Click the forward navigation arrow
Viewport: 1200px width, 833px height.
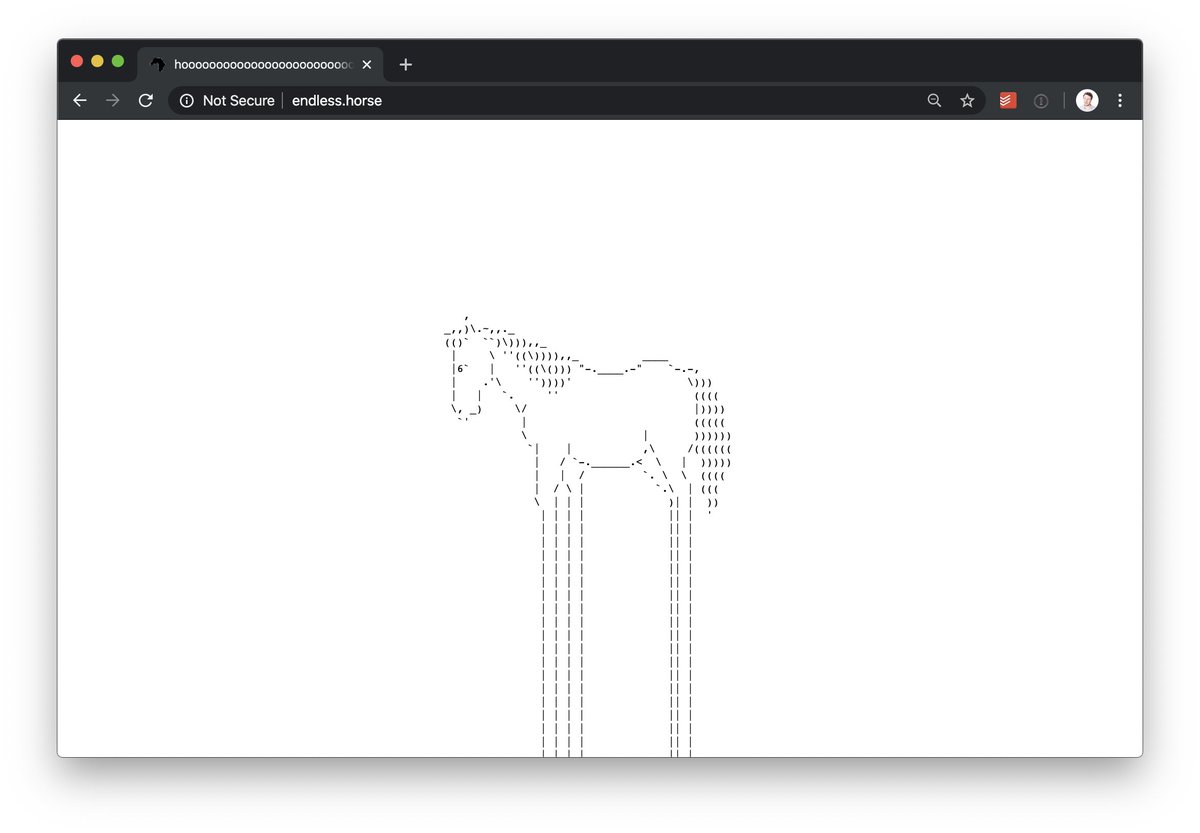click(113, 100)
